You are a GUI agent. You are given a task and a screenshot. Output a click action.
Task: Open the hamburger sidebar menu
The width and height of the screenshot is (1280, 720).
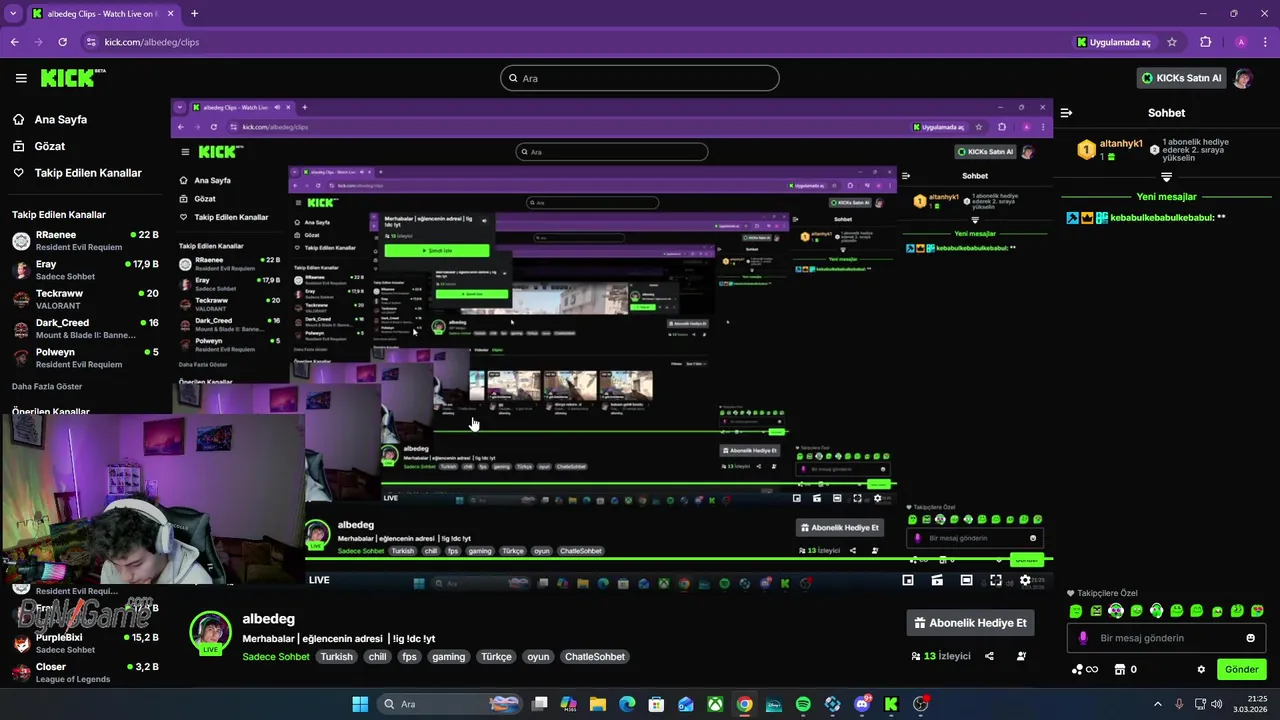coord(21,78)
